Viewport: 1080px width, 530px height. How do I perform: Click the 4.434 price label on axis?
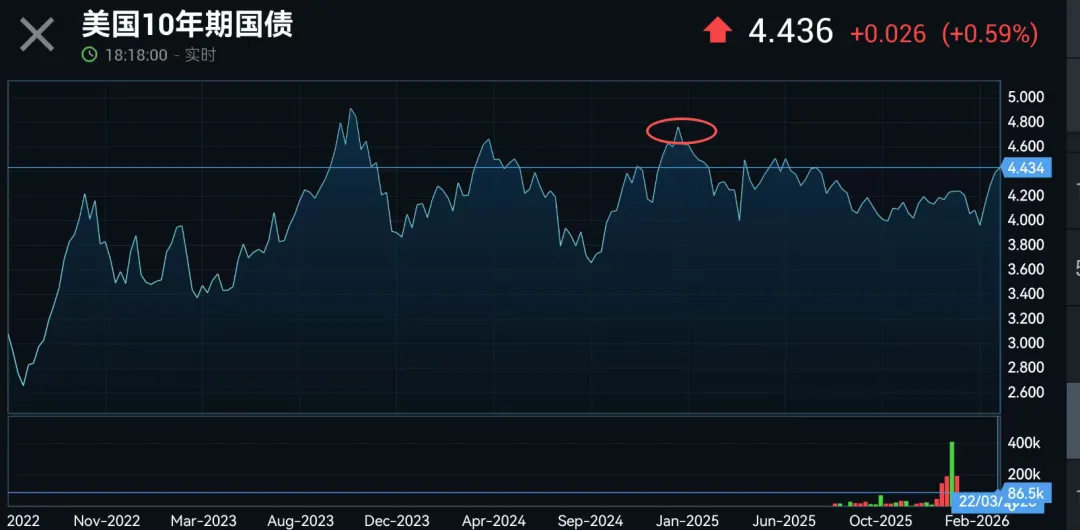coord(1026,167)
